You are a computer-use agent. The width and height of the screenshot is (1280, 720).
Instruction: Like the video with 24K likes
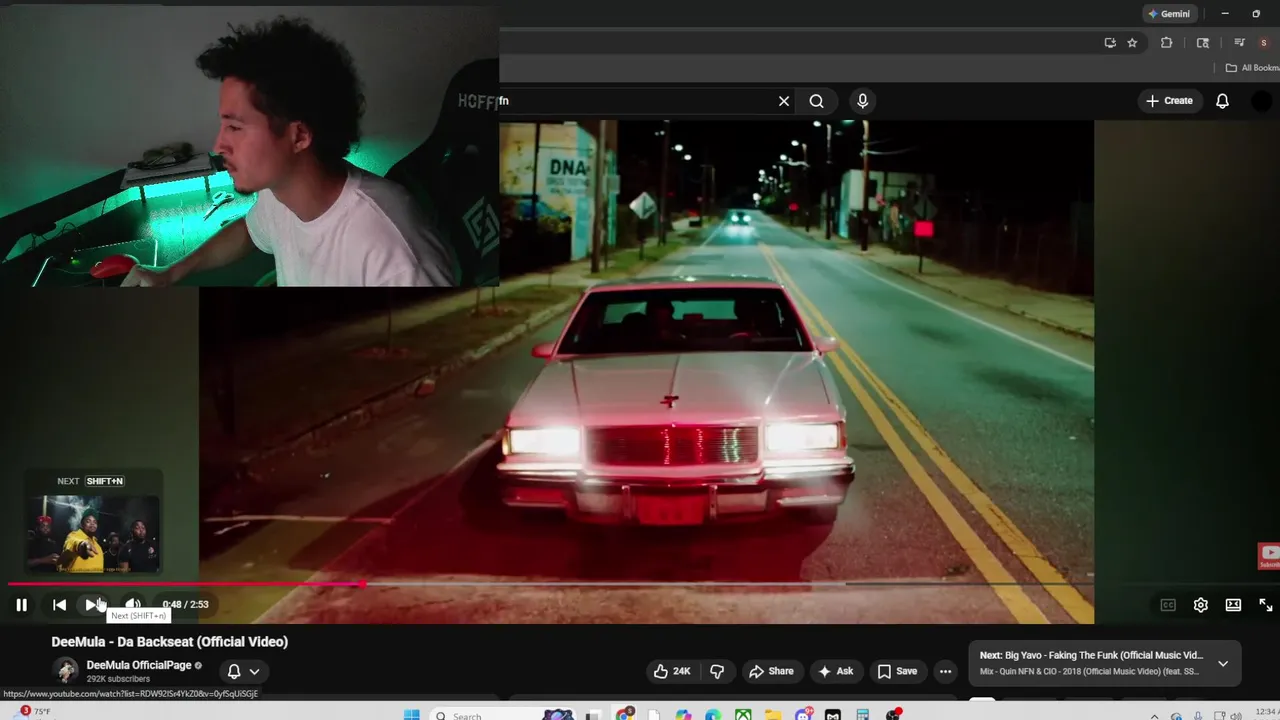[672, 671]
